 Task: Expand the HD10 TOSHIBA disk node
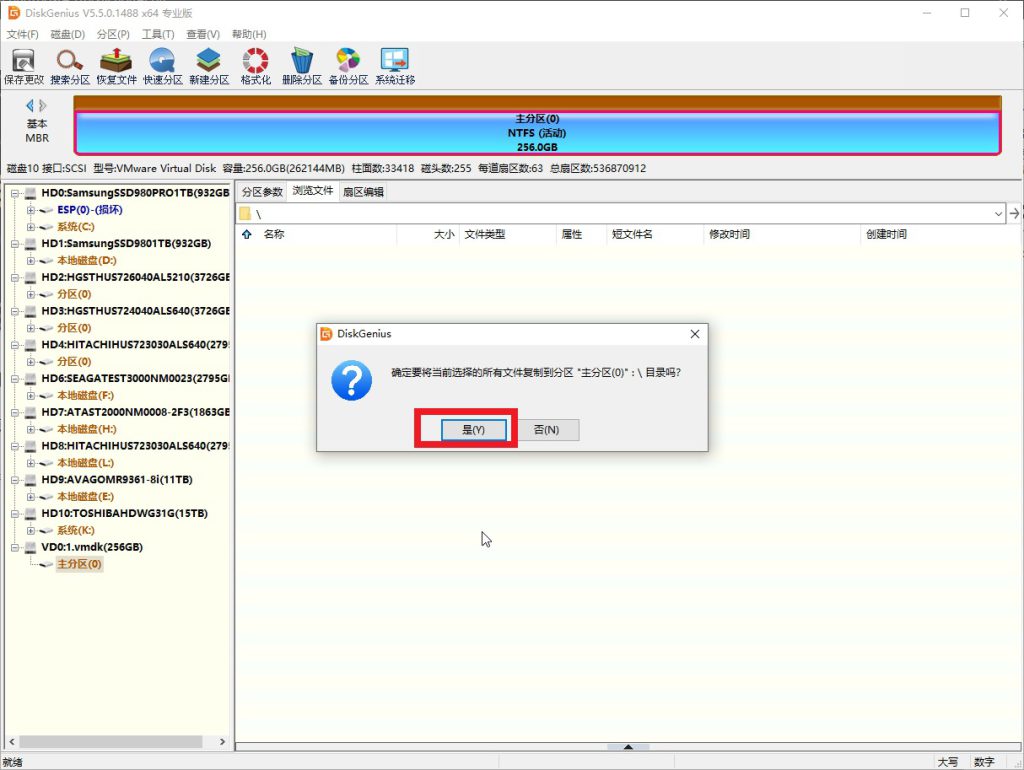point(15,514)
